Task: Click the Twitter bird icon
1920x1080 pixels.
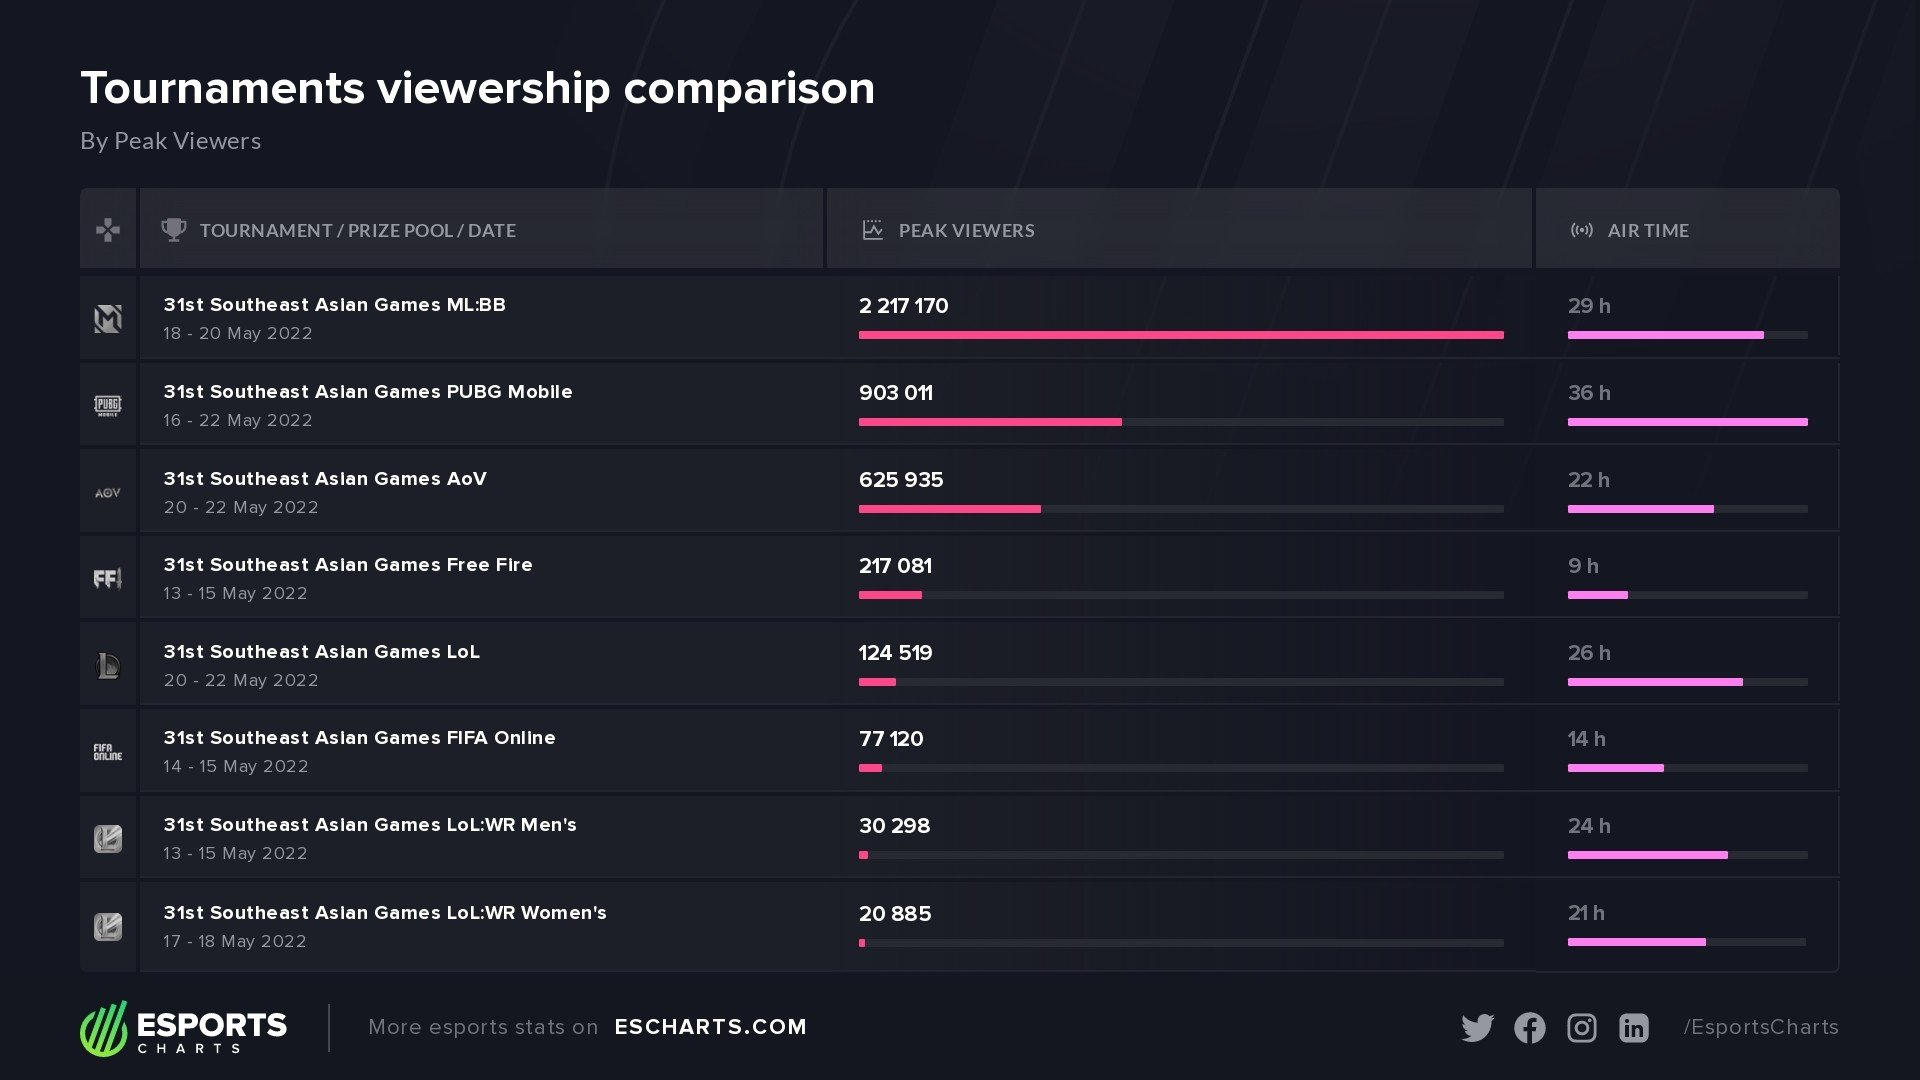Action: 1477,1028
